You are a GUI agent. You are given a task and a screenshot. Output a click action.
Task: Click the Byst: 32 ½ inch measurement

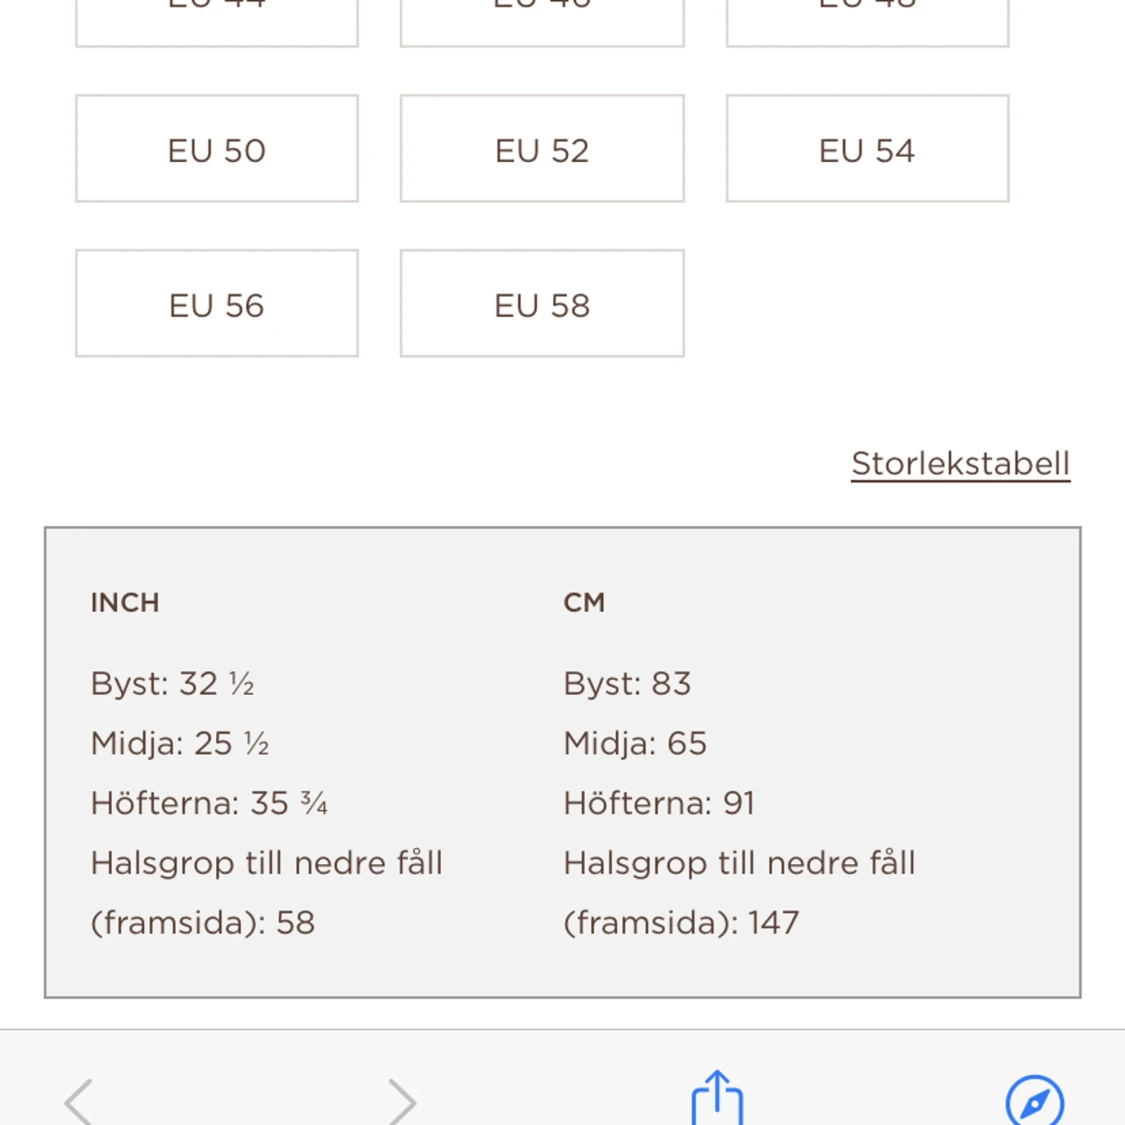172,684
